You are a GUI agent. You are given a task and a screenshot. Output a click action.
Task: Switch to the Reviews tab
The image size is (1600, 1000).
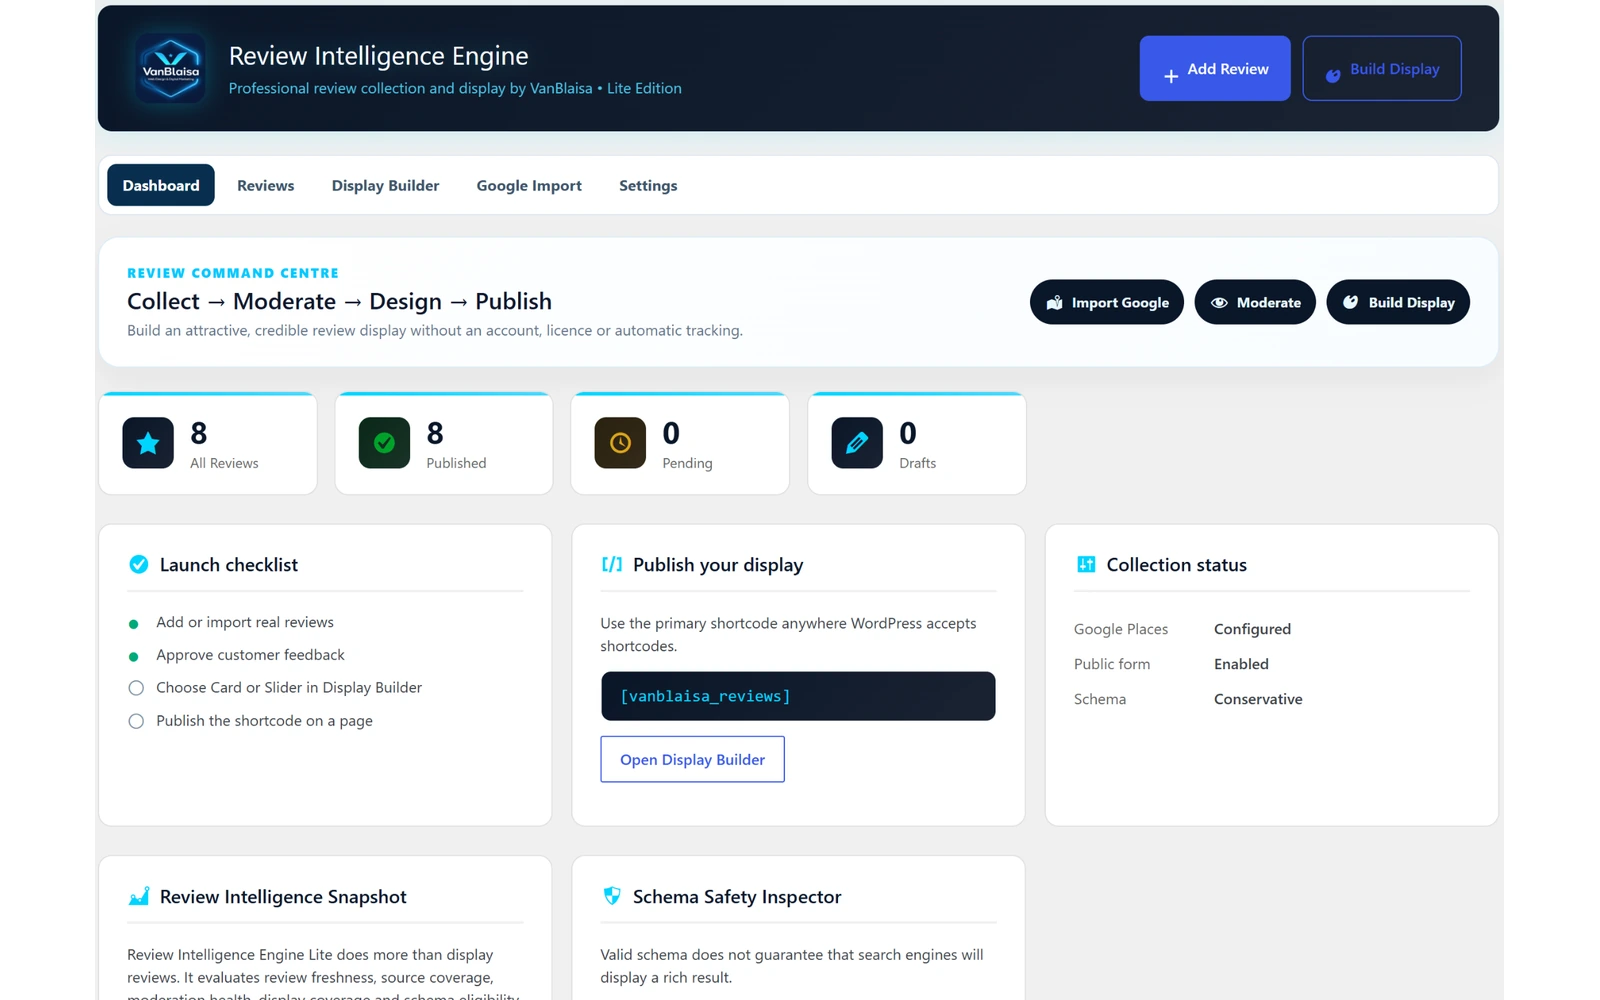coord(266,185)
